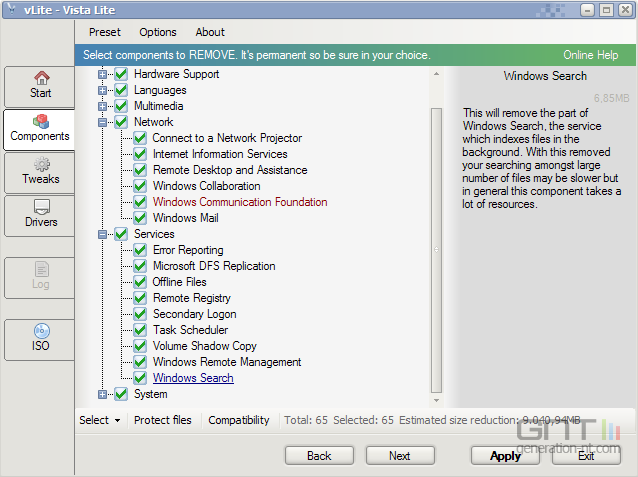This screenshot has width=638, height=477.
Task: Click the Next button
Action: 400,455
